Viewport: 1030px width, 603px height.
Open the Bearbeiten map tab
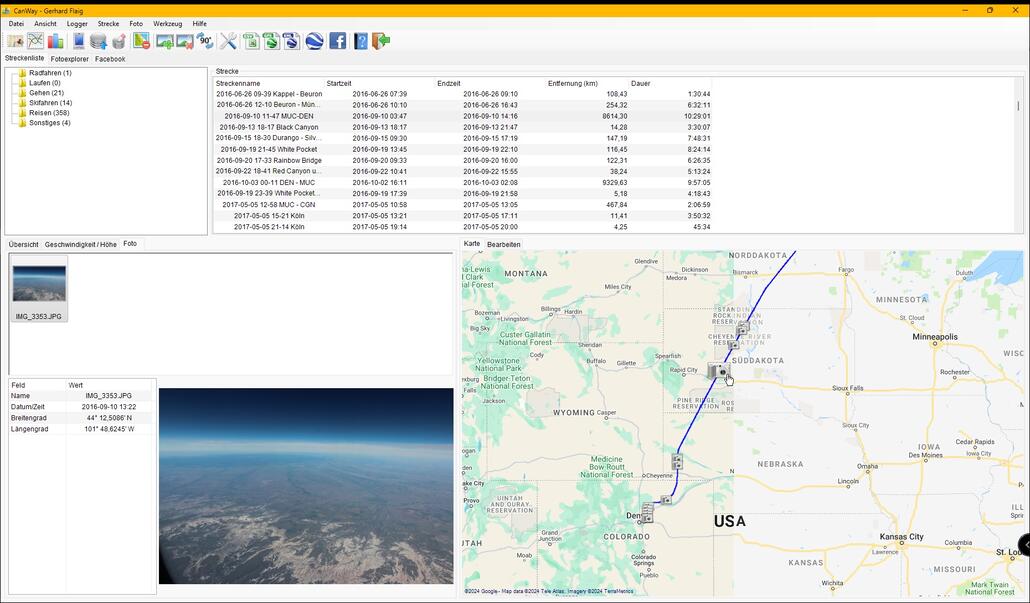click(x=503, y=244)
